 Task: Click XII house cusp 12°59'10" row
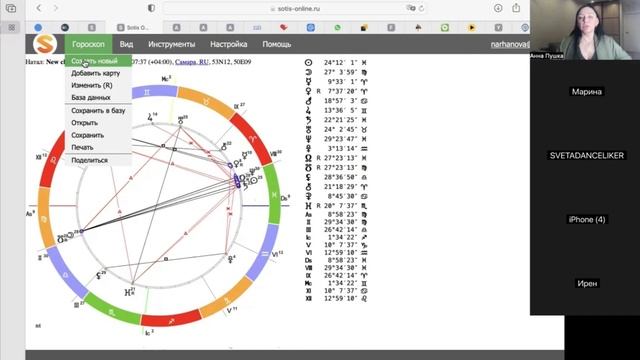point(336,298)
